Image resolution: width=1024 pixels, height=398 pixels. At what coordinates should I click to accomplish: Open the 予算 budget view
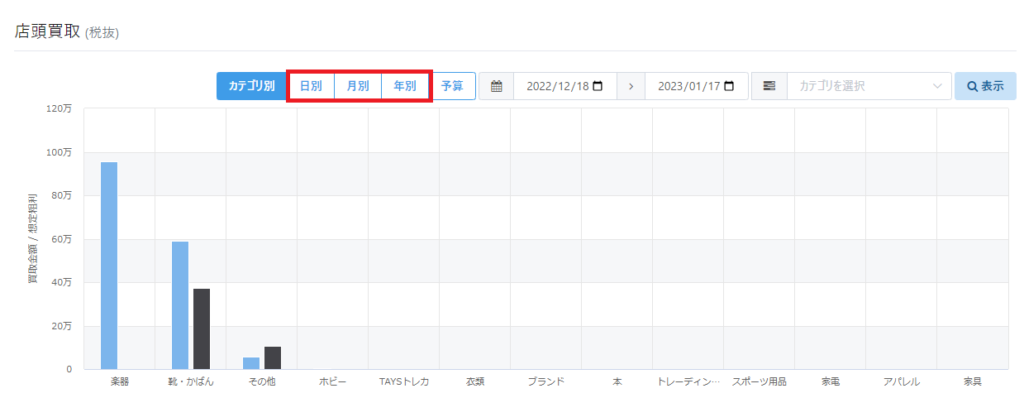[x=453, y=86]
